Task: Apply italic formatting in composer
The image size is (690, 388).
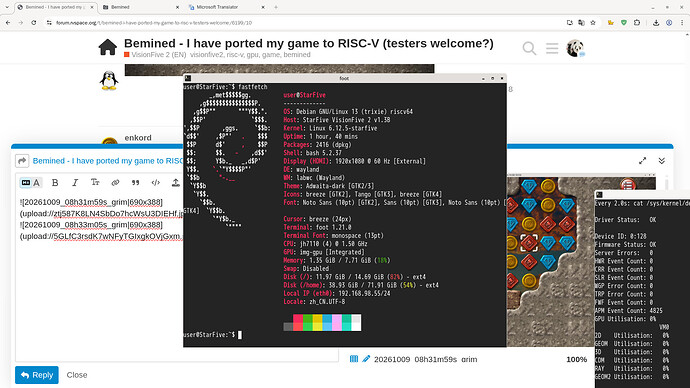Action: coord(75,183)
